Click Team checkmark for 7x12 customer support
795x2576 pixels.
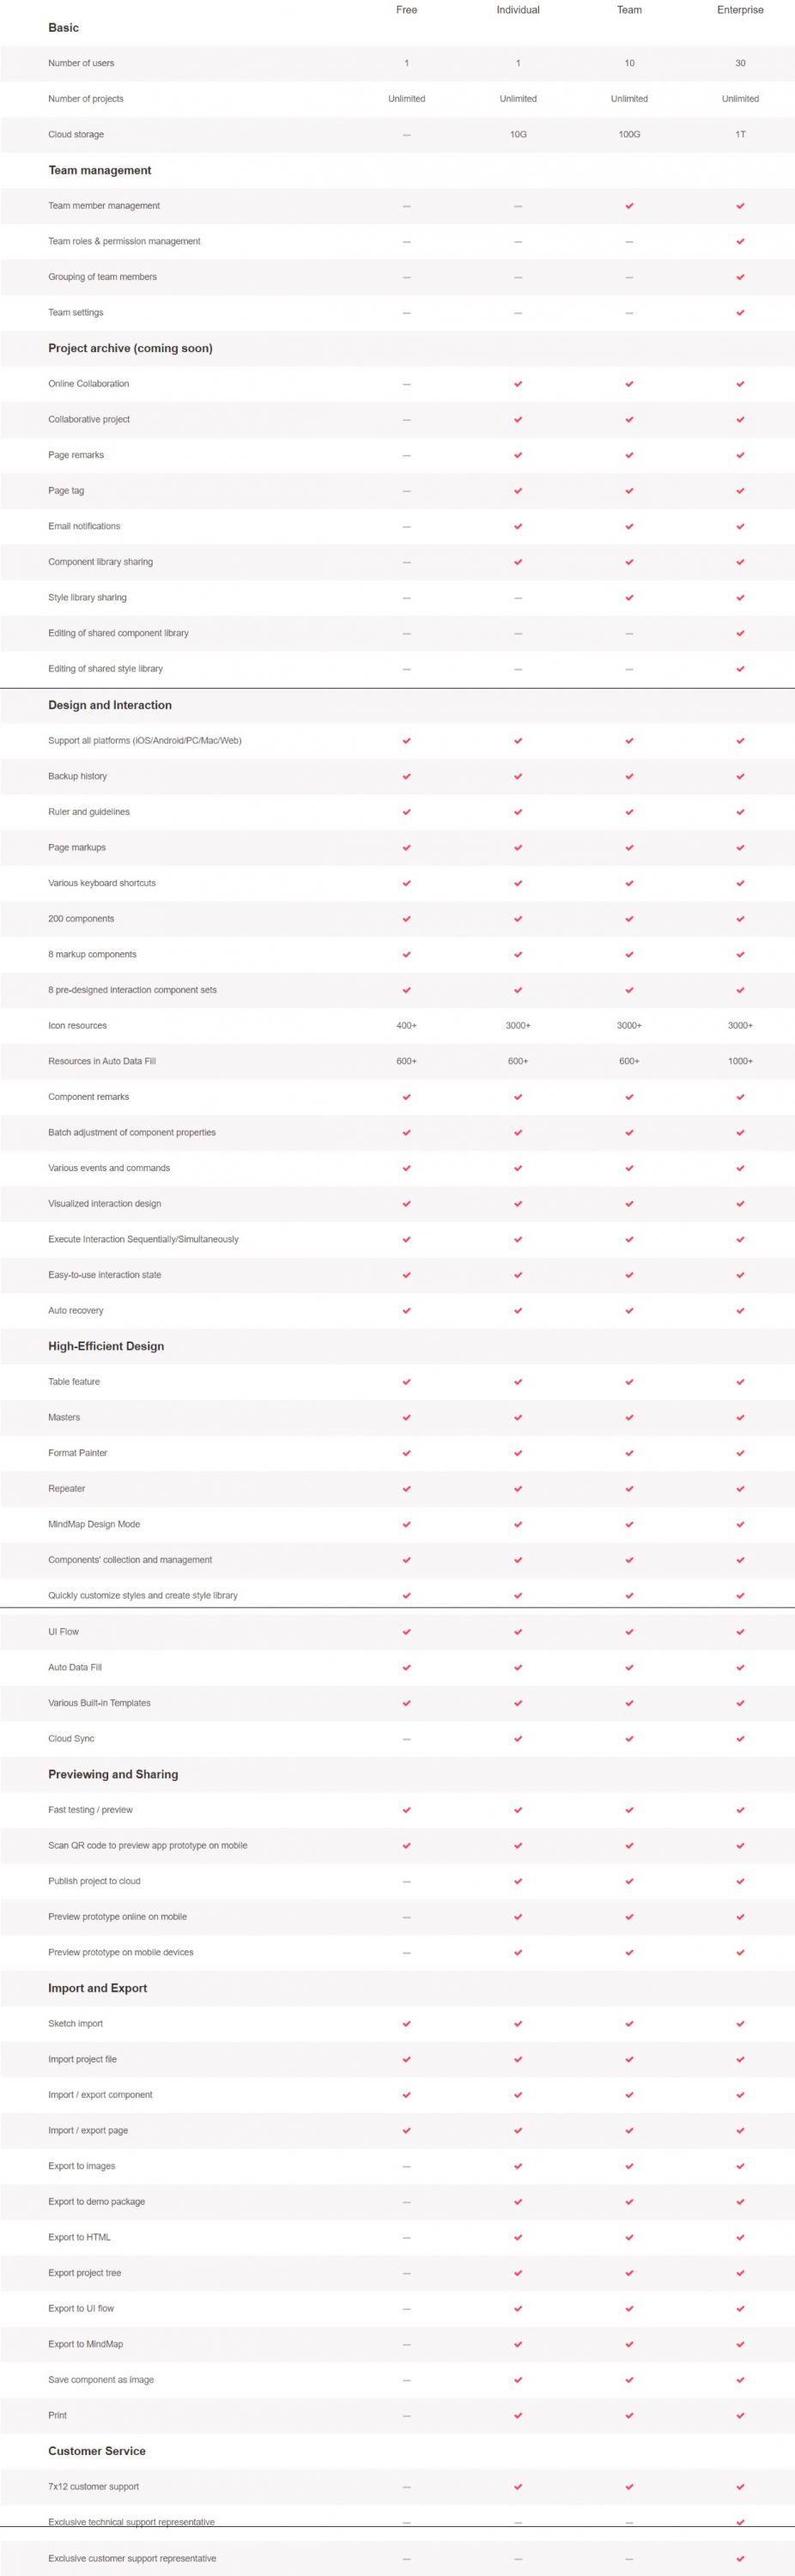(x=629, y=2486)
